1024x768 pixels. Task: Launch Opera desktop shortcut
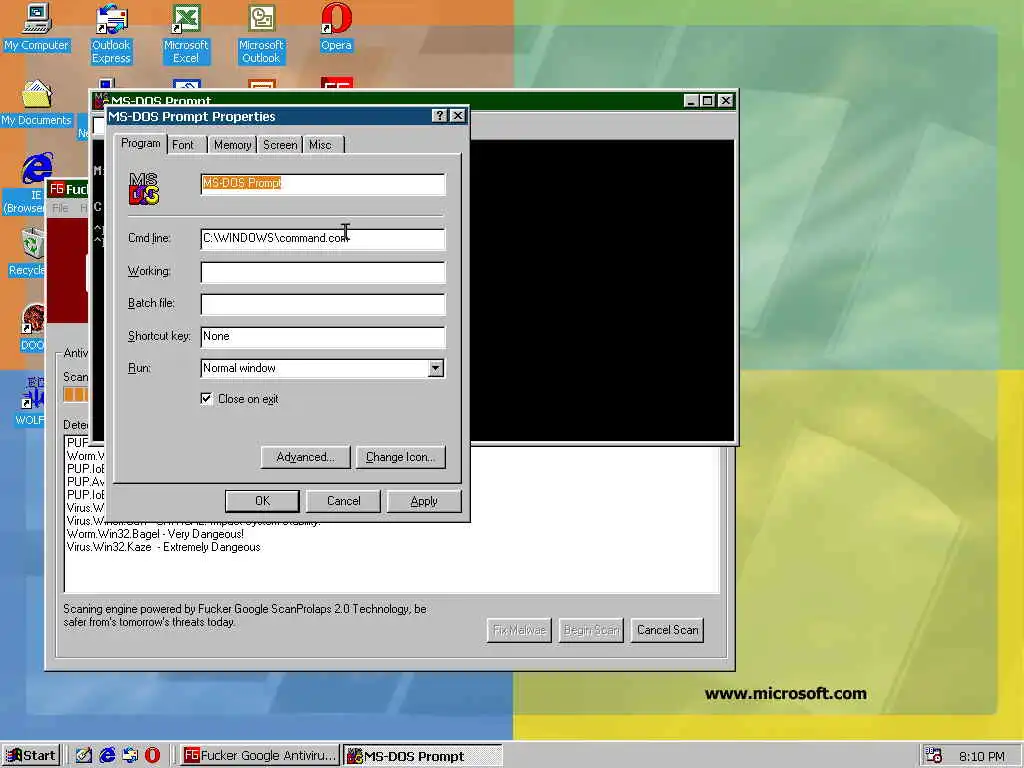click(x=336, y=27)
